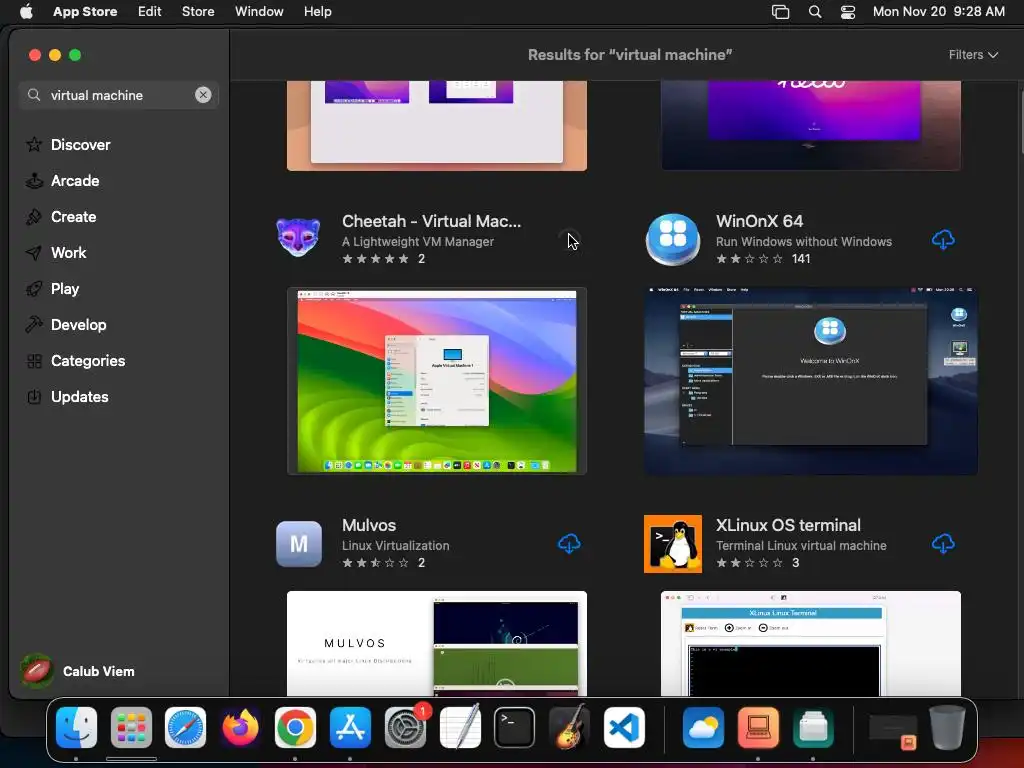Open the Store menu
The height and width of the screenshot is (768, 1024).
[x=198, y=12]
